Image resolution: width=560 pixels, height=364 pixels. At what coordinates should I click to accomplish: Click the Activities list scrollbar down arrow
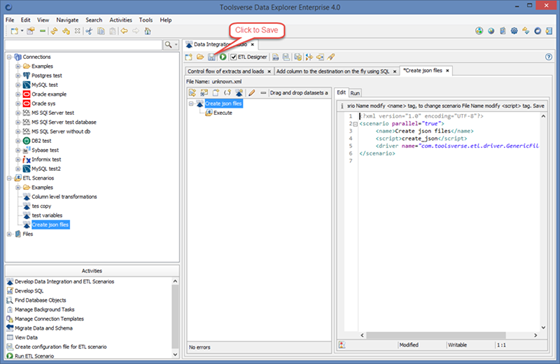[175, 354]
